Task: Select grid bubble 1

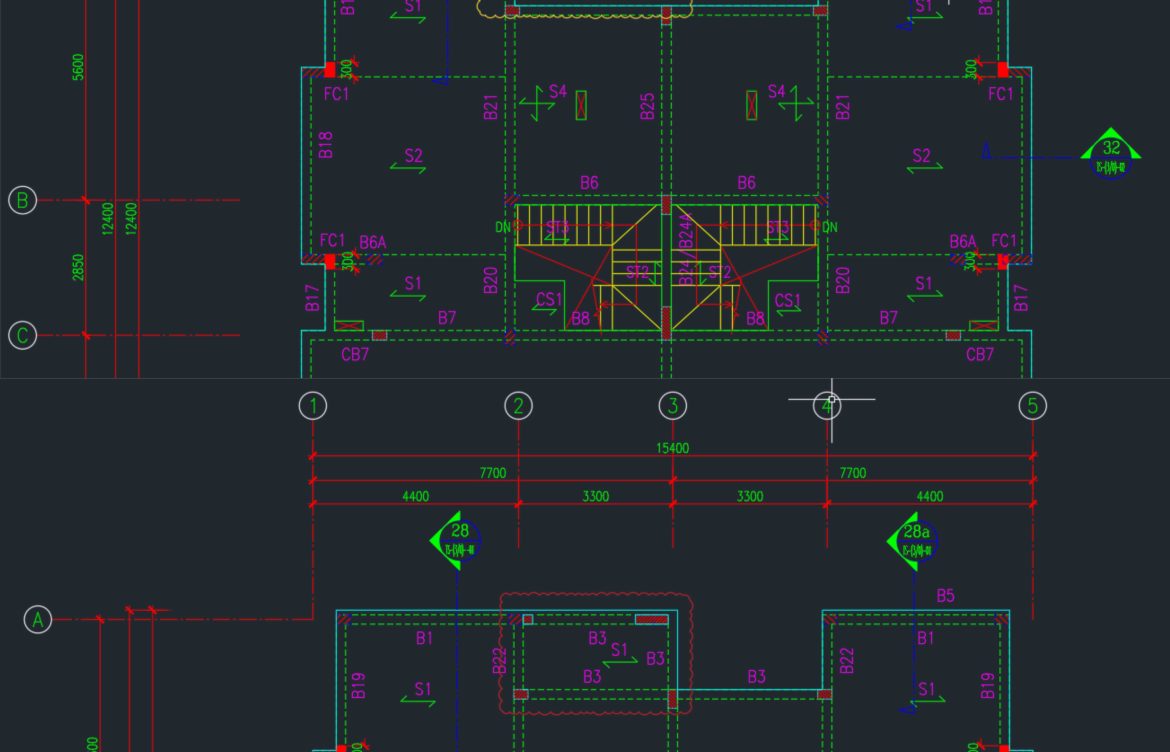Action: [x=313, y=406]
